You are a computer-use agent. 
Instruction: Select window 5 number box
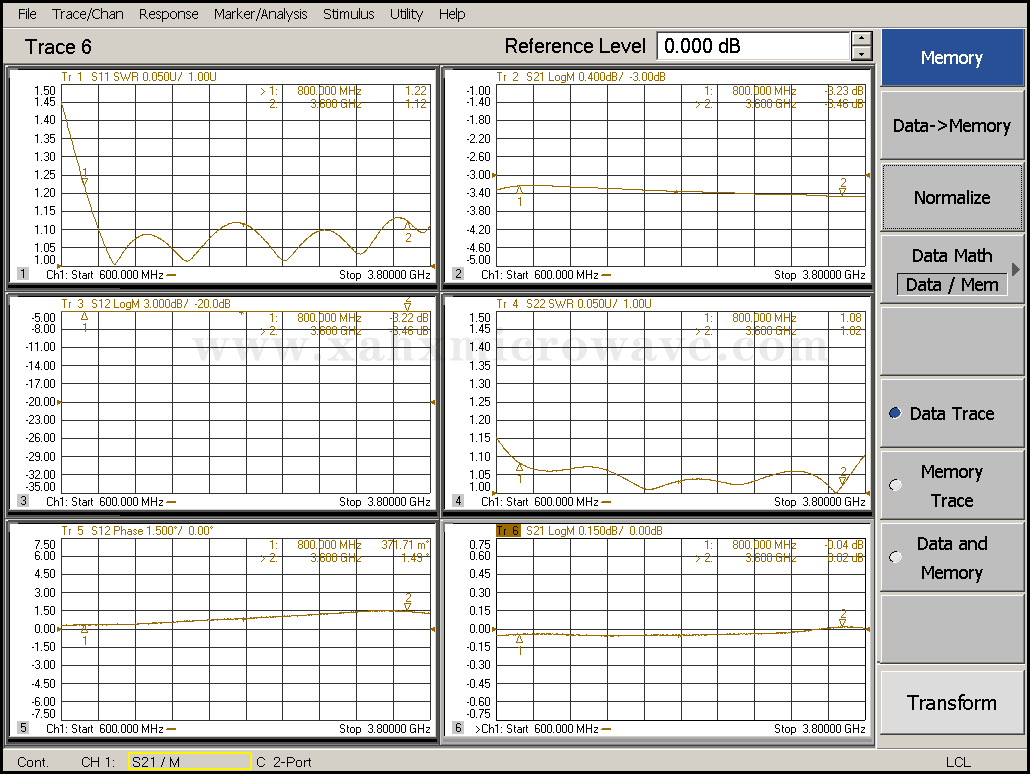23,727
